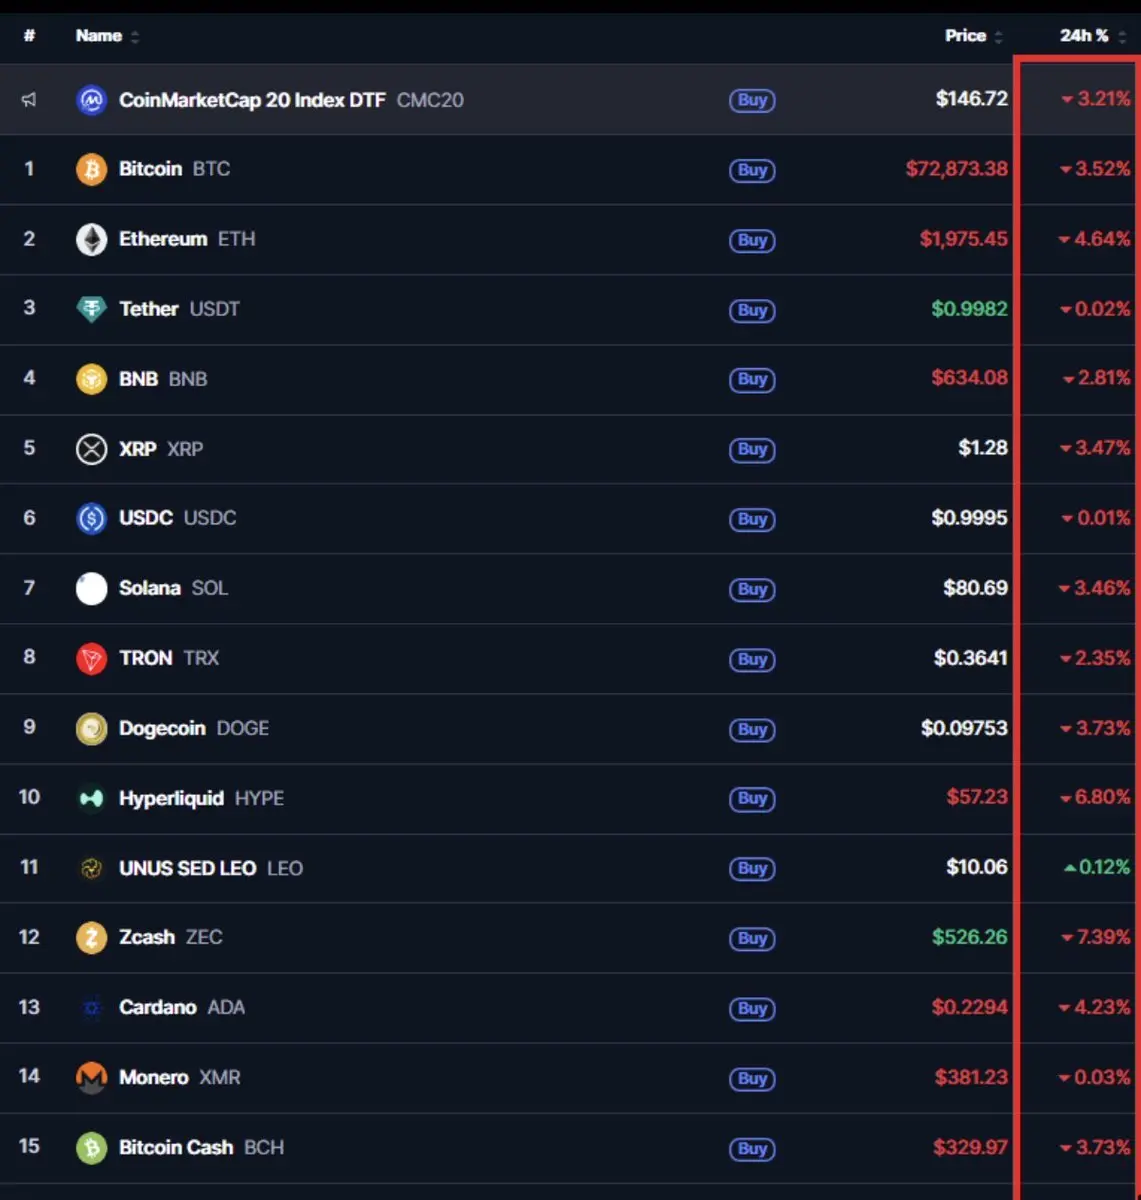Click Buy button for TRON

752,659
